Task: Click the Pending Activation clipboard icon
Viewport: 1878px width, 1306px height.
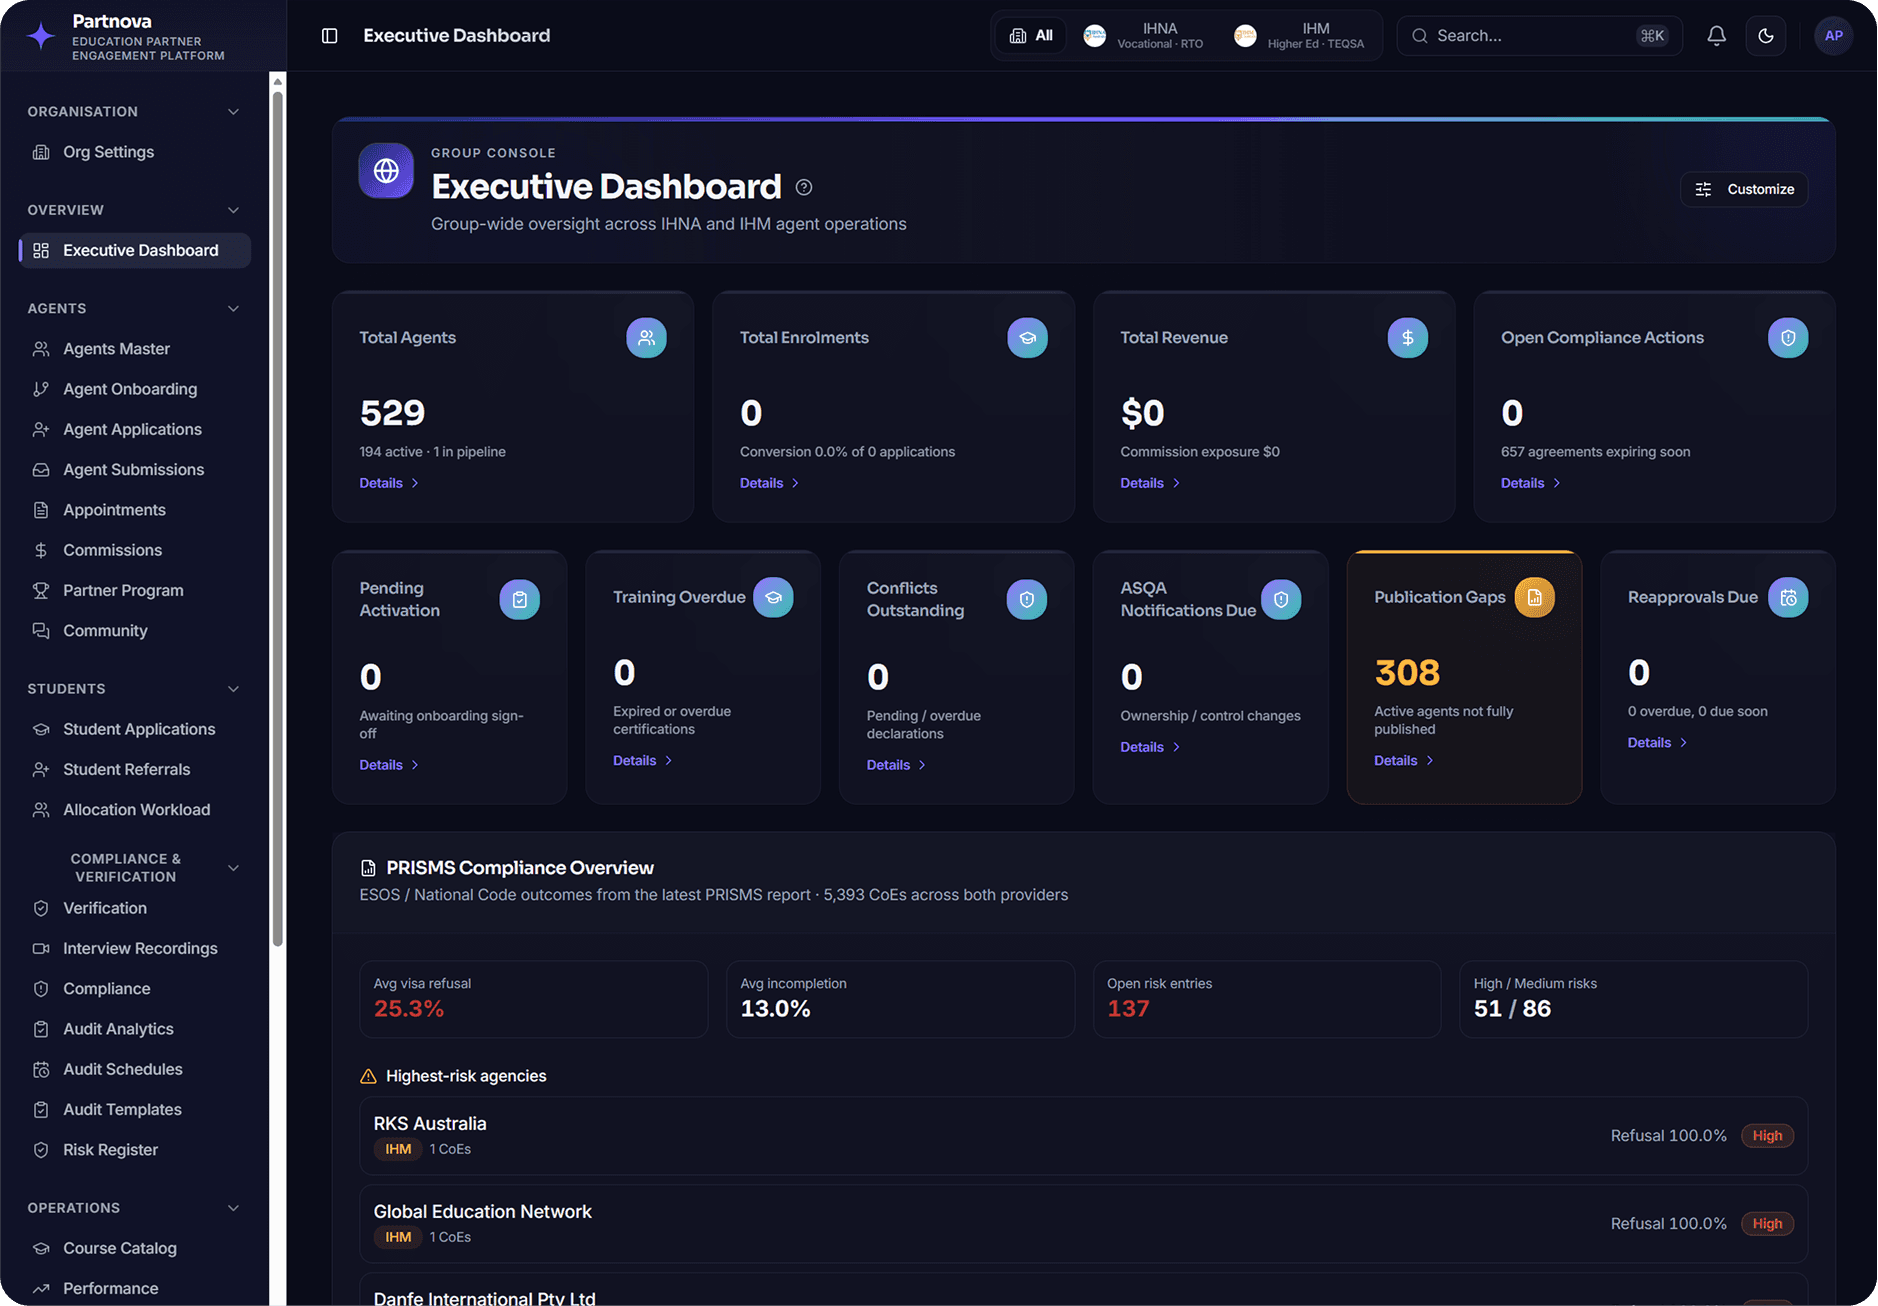Action: point(520,599)
